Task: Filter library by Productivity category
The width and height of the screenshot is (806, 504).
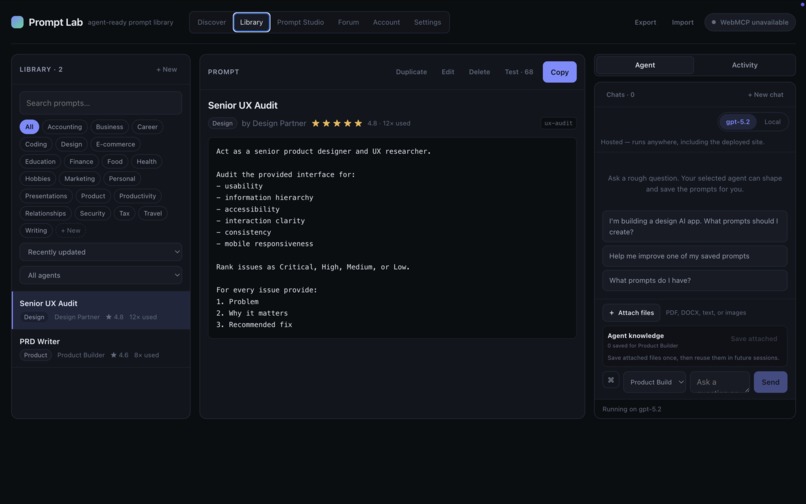Action: tap(137, 196)
